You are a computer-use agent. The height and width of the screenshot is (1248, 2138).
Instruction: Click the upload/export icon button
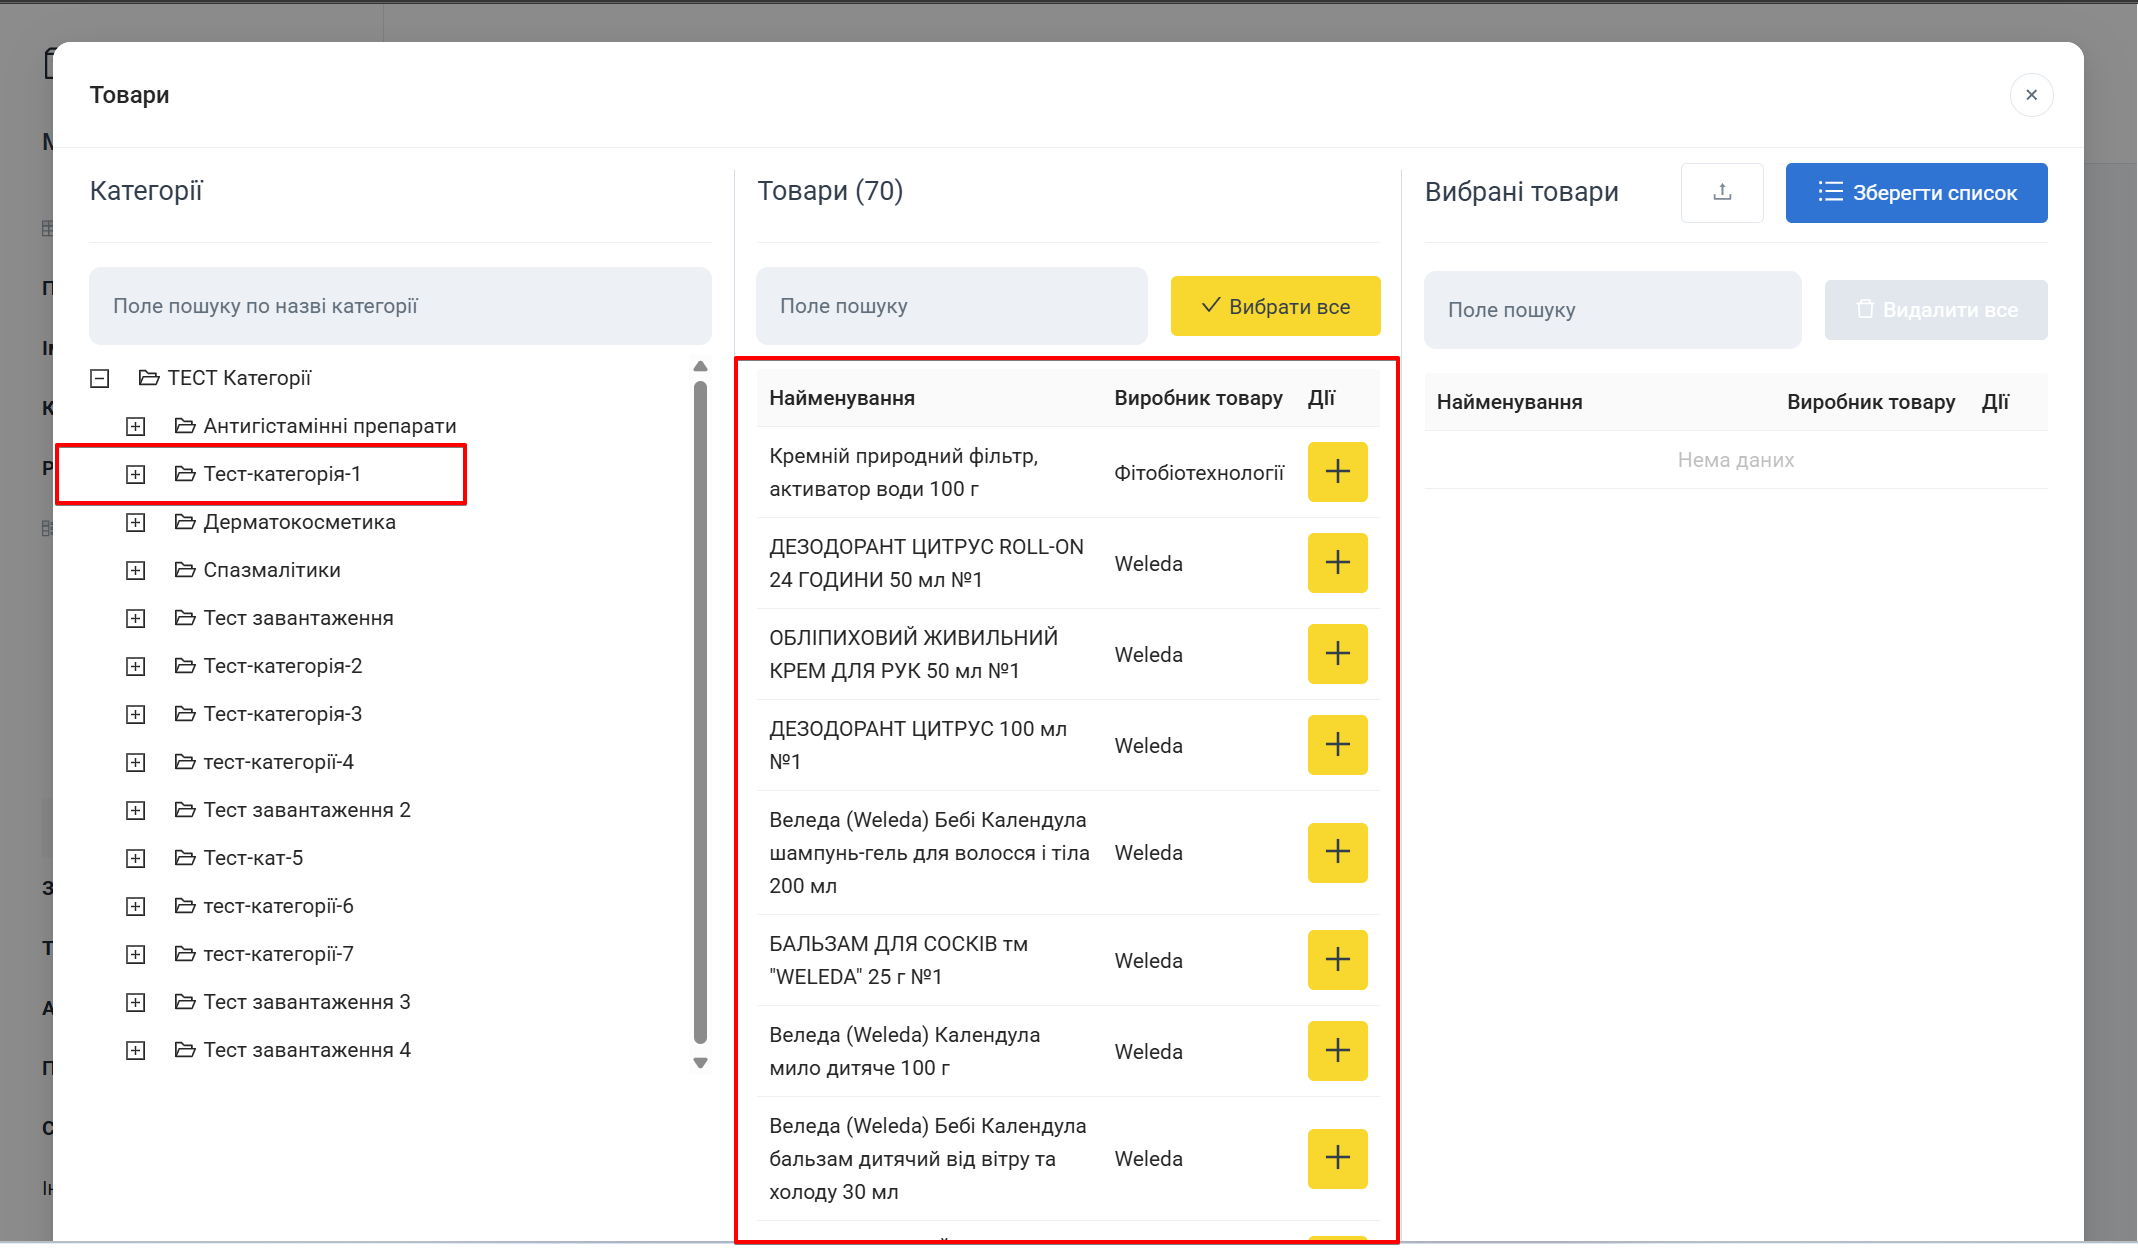(x=1722, y=193)
